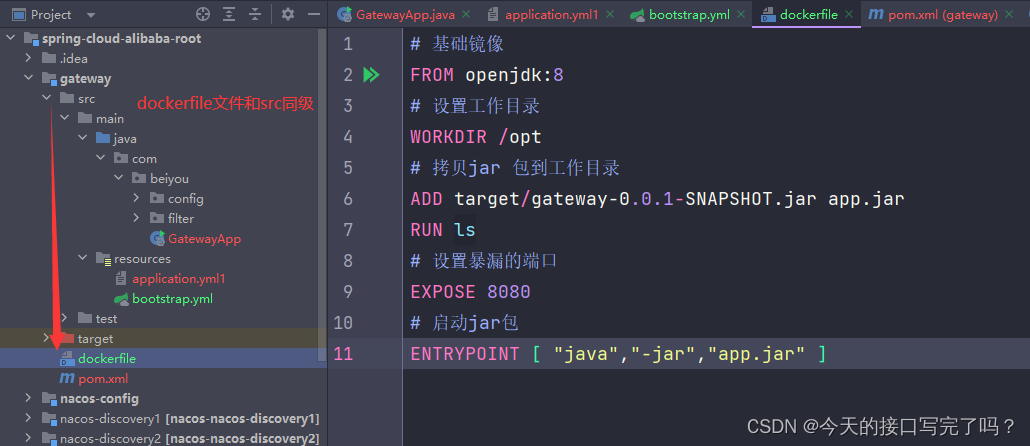Expand the config package
The image size is (1030, 446).
pyautogui.click(x=136, y=198)
